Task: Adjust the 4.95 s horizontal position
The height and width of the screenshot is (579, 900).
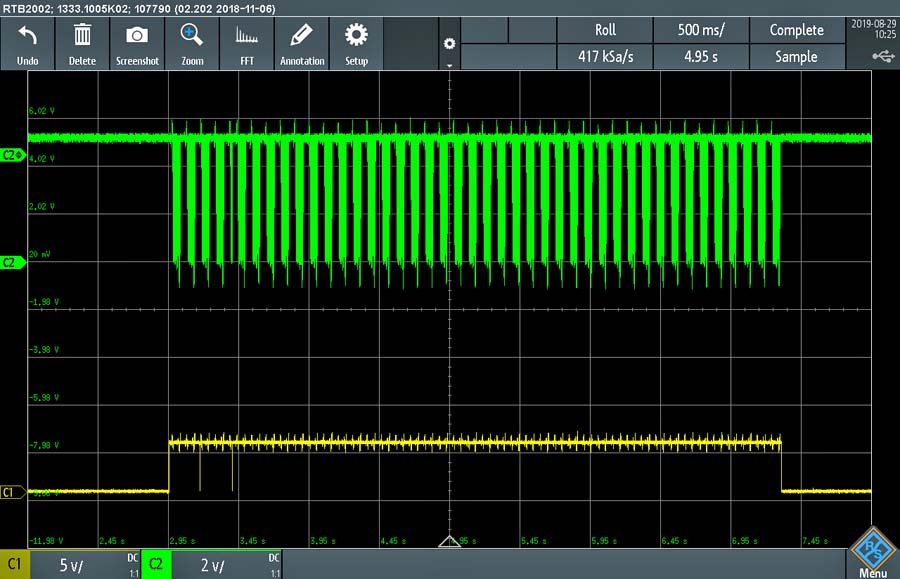Action: (x=701, y=56)
